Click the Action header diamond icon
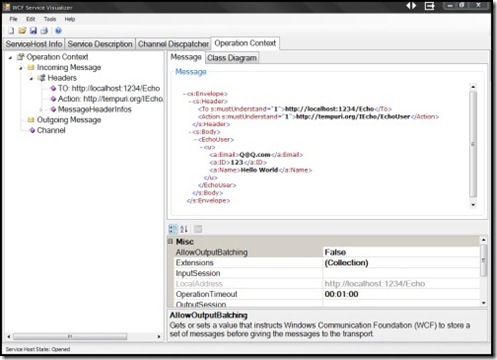 (53, 99)
